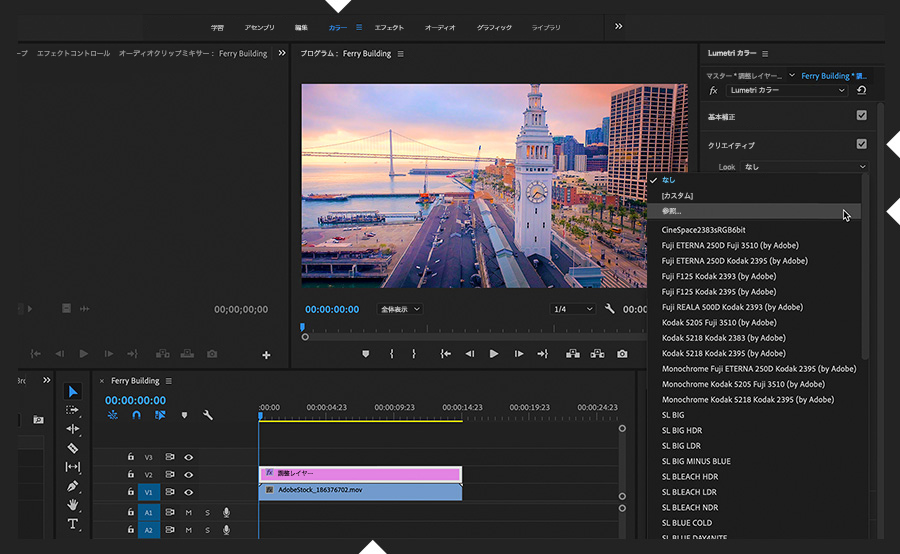This screenshot has height=554, width=900.
Task: Open the 全体表示 zoom level dropdown
Action: pyautogui.click(x=400, y=310)
